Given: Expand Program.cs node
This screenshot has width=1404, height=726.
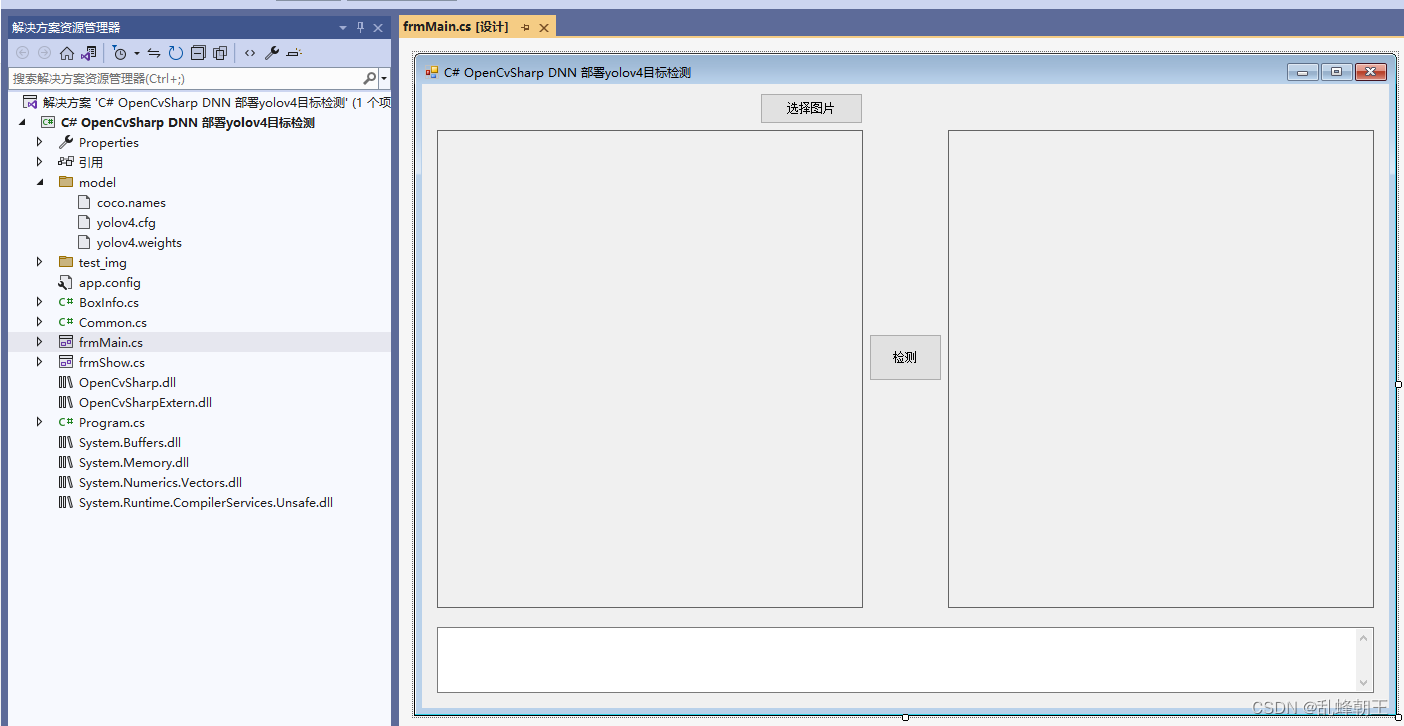Looking at the screenshot, I should [40, 422].
